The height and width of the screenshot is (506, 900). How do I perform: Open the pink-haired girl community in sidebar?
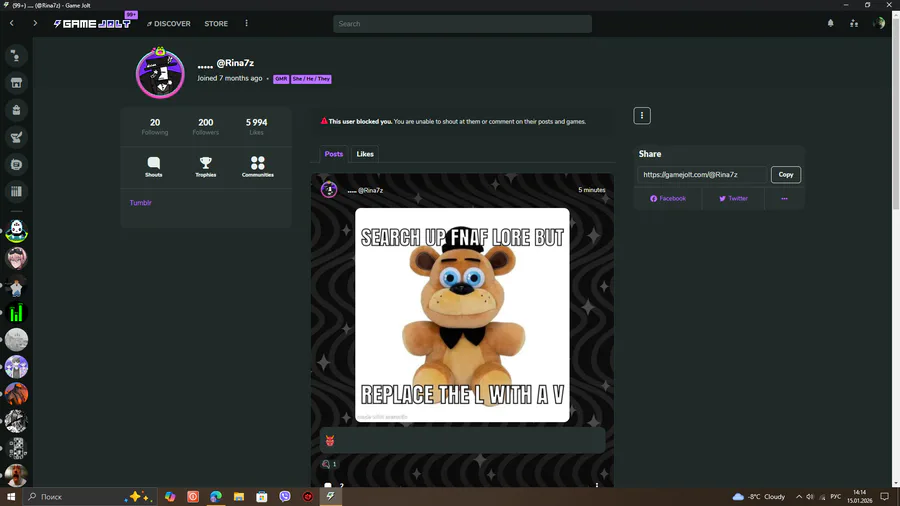16,258
